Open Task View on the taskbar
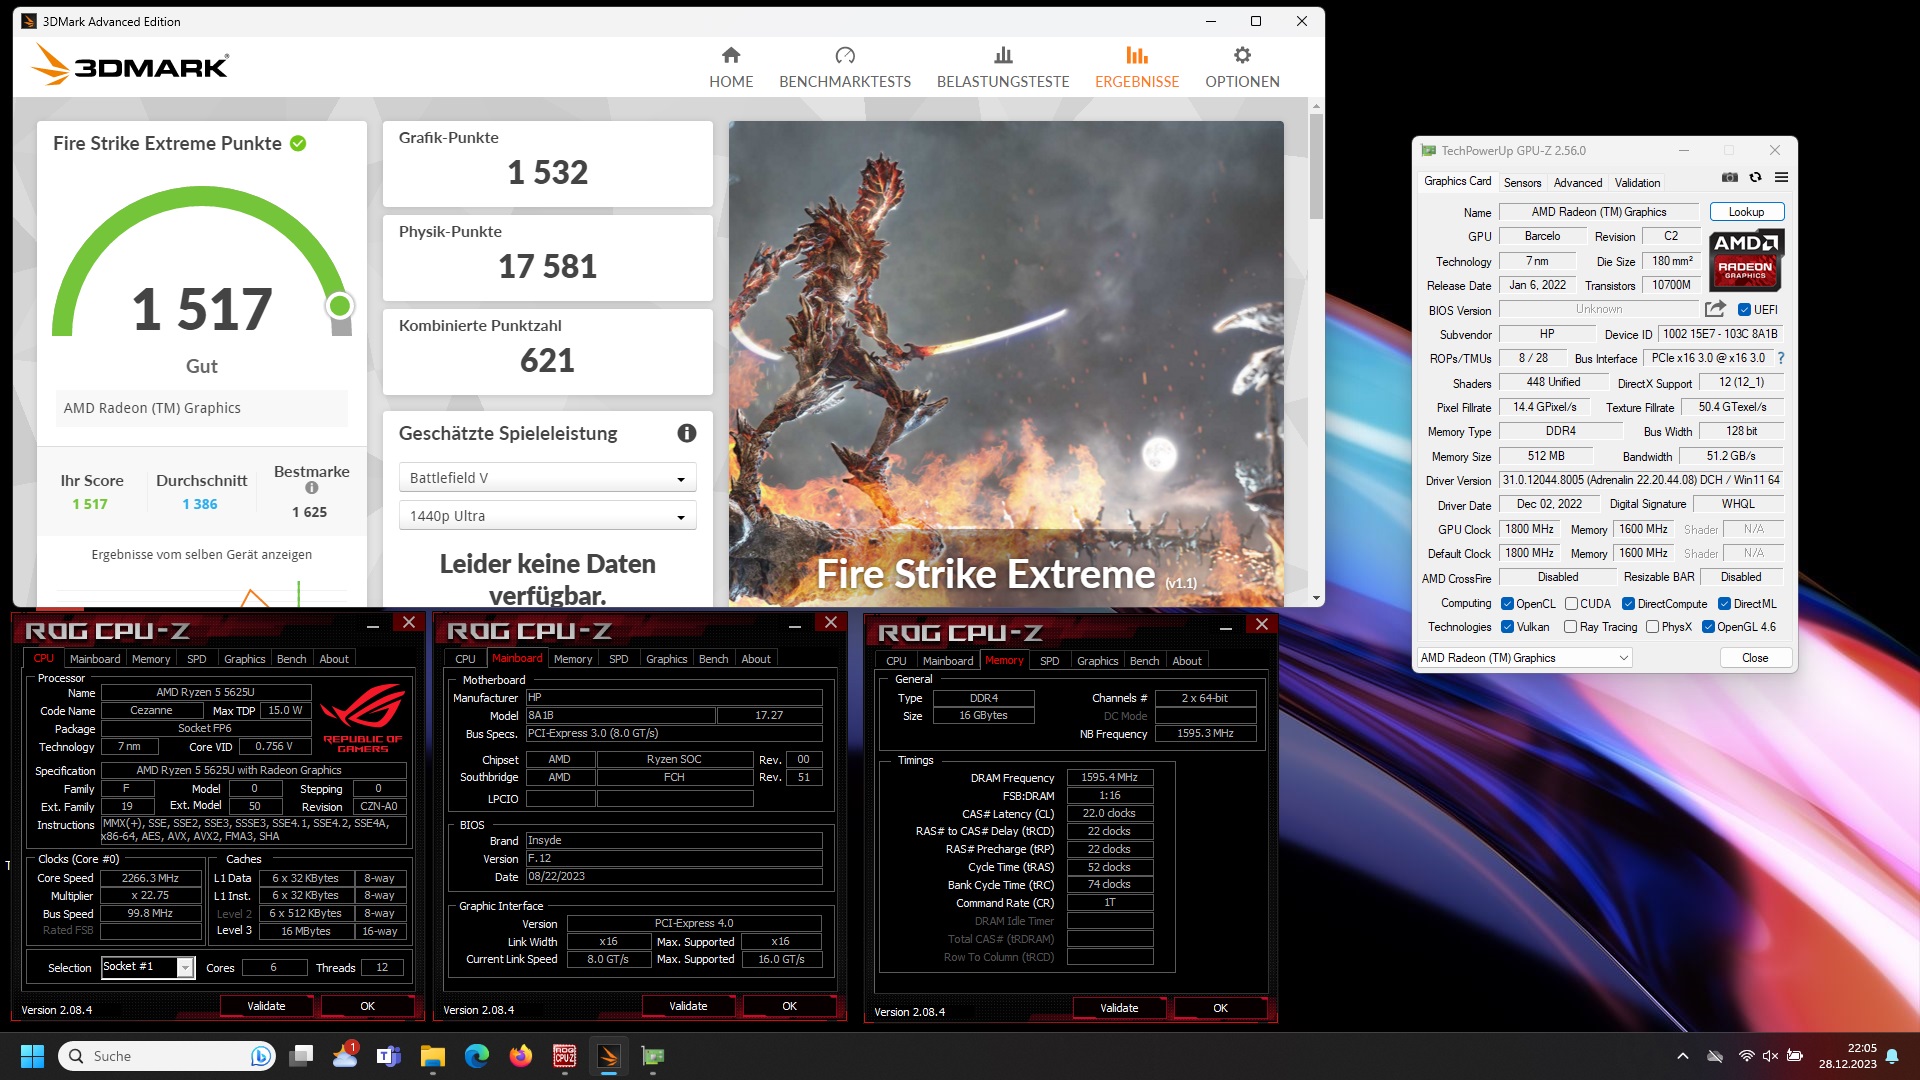1920x1080 pixels. (301, 1056)
